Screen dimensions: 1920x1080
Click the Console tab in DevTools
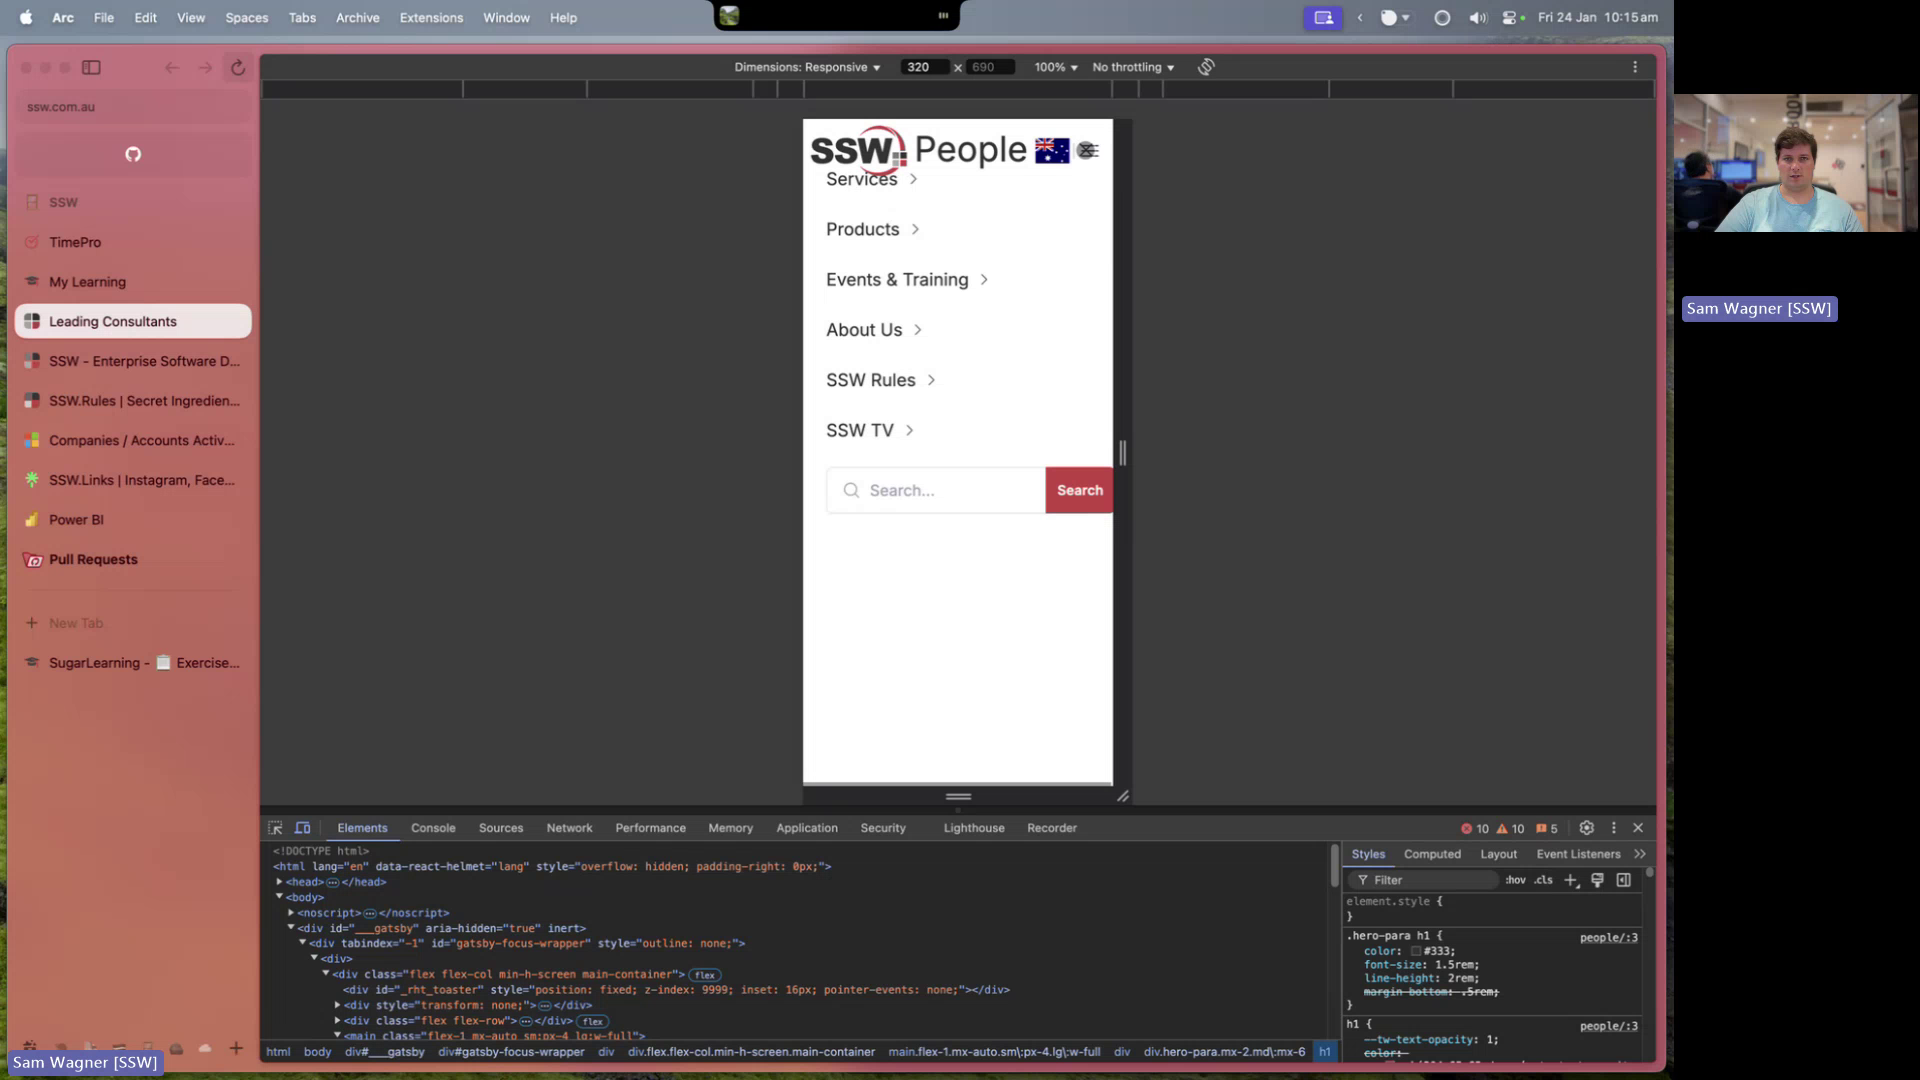[x=433, y=828]
